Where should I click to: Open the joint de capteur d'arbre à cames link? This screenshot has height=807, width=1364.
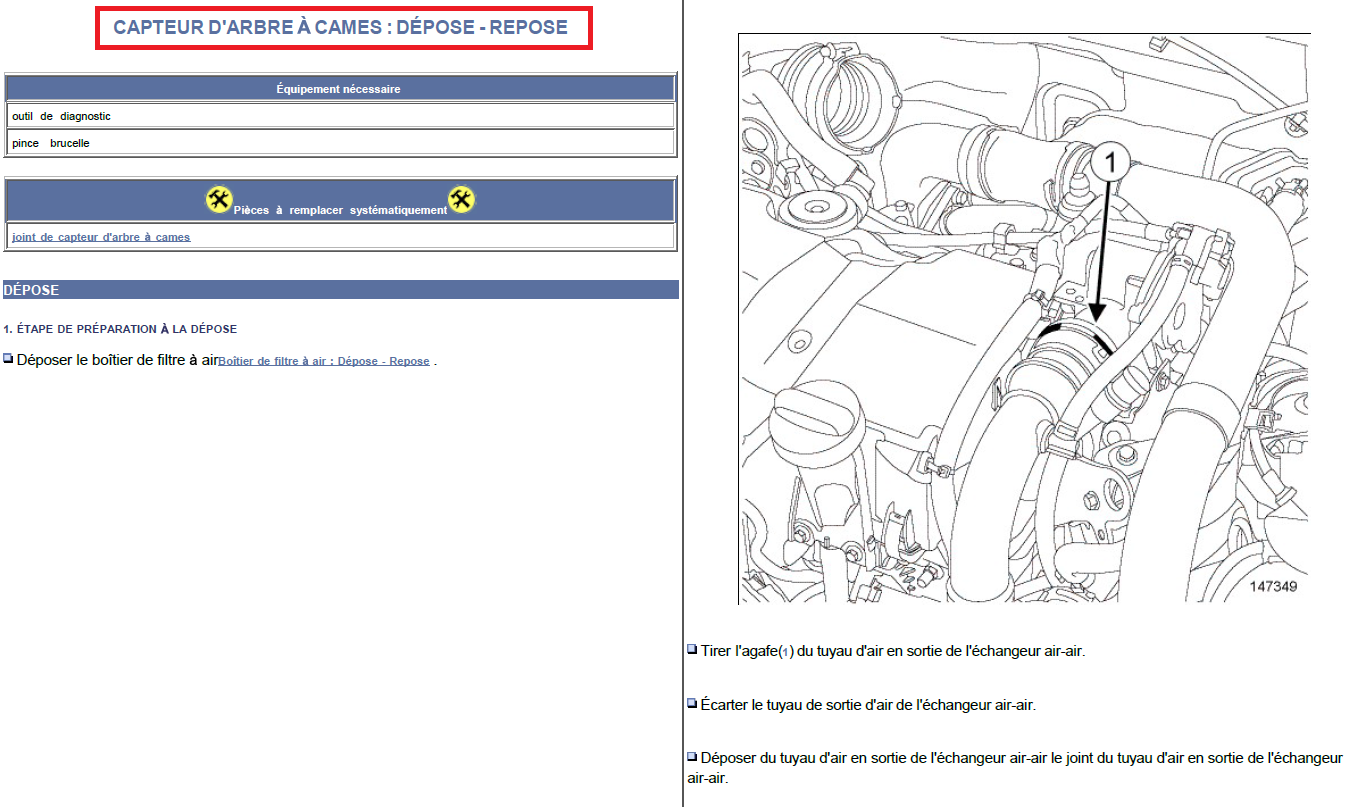coord(101,237)
